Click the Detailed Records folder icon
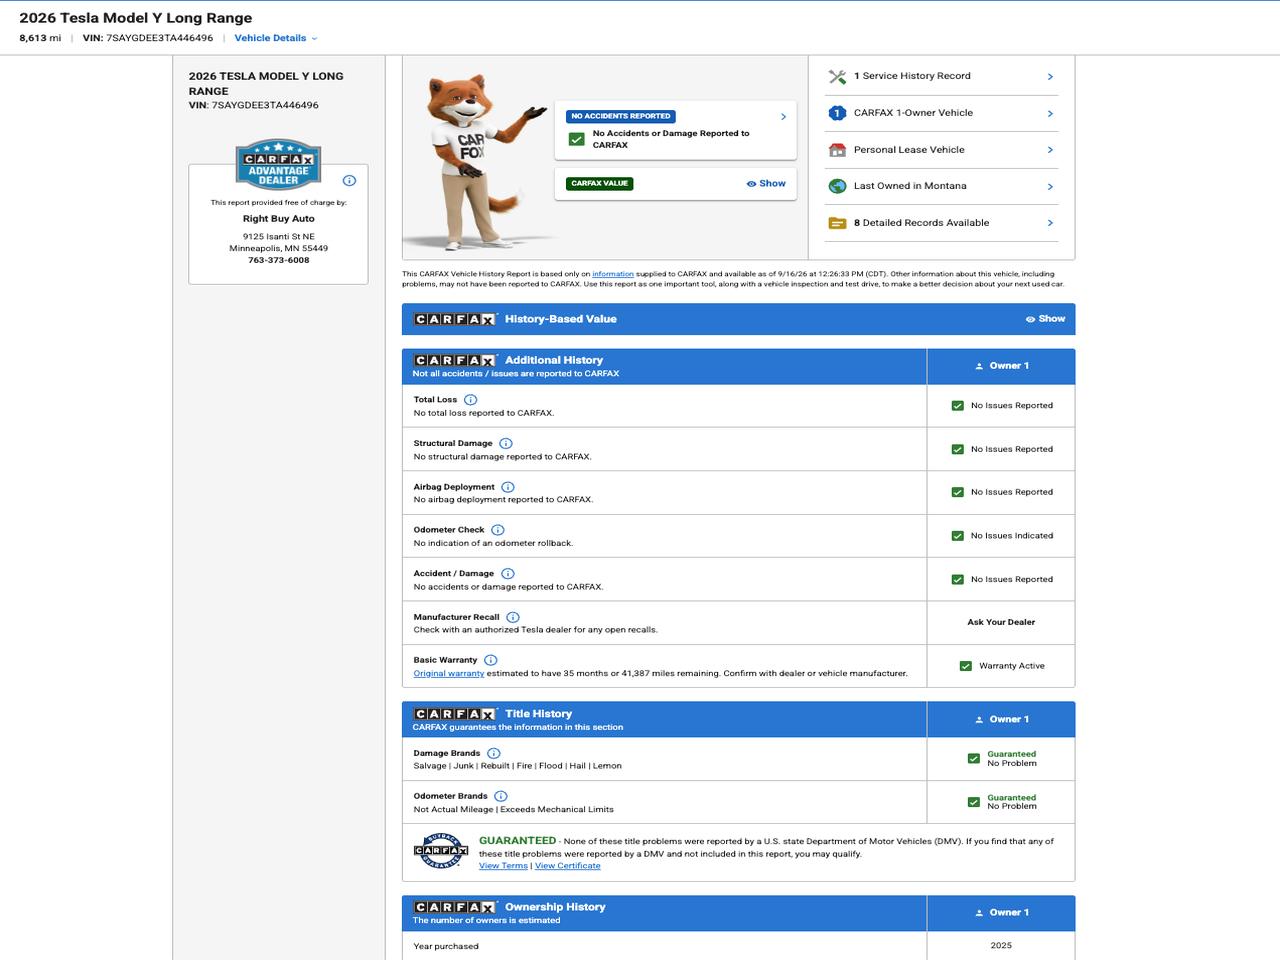The width and height of the screenshot is (1280, 960). pos(837,223)
